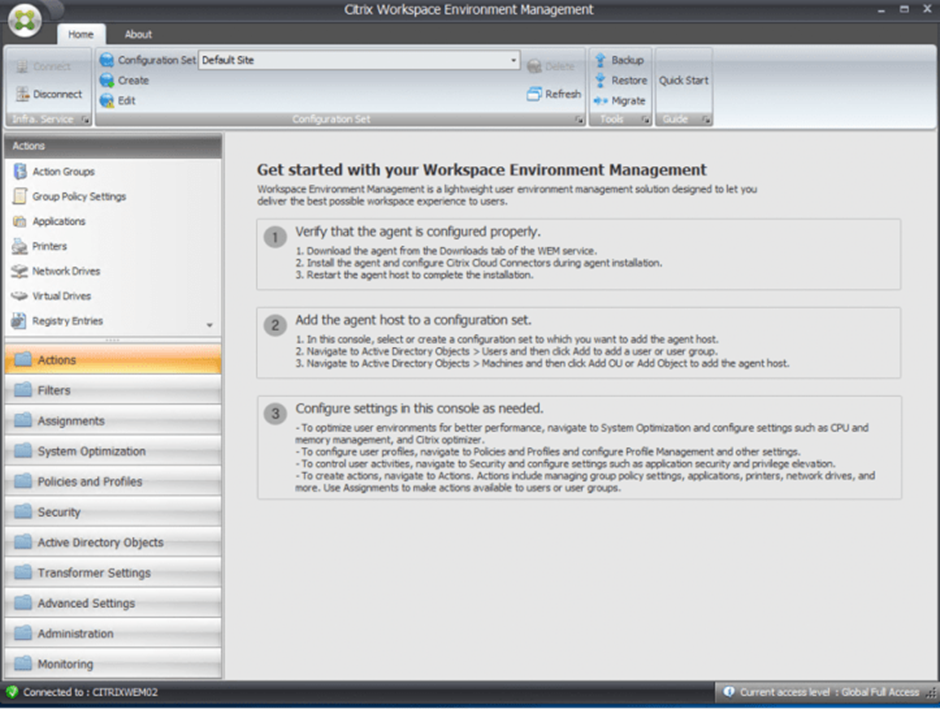Click the Create configuration set icon

[107, 80]
